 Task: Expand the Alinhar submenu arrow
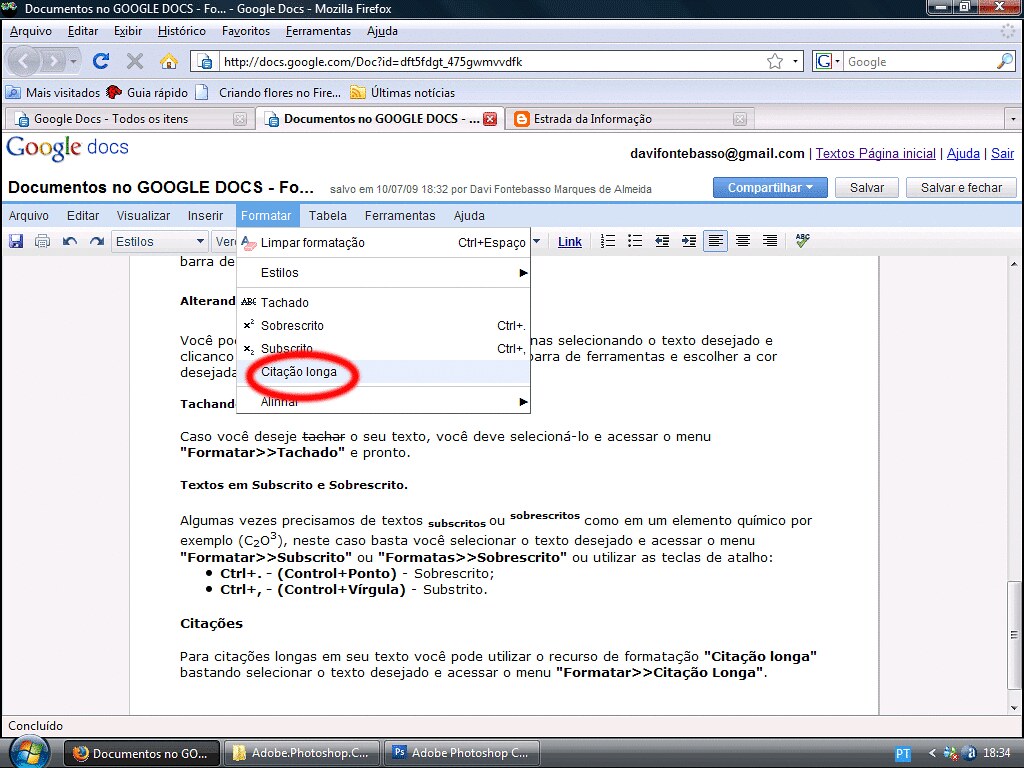pos(523,402)
